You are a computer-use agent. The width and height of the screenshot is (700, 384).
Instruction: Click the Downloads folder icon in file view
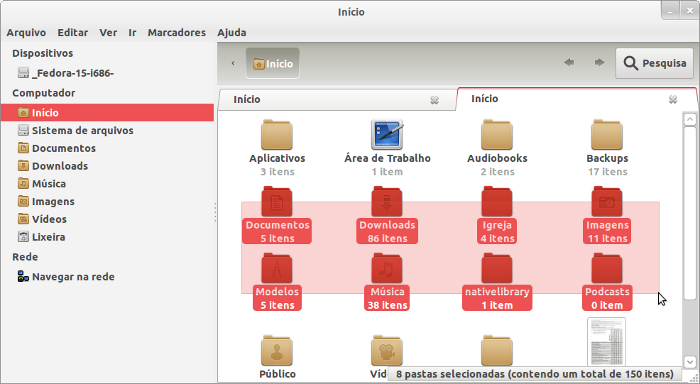[387, 201]
